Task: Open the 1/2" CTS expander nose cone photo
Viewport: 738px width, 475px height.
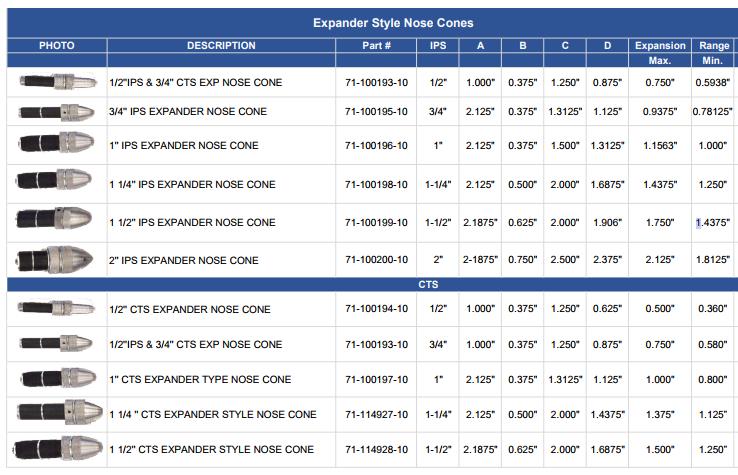Action: [x=55, y=309]
